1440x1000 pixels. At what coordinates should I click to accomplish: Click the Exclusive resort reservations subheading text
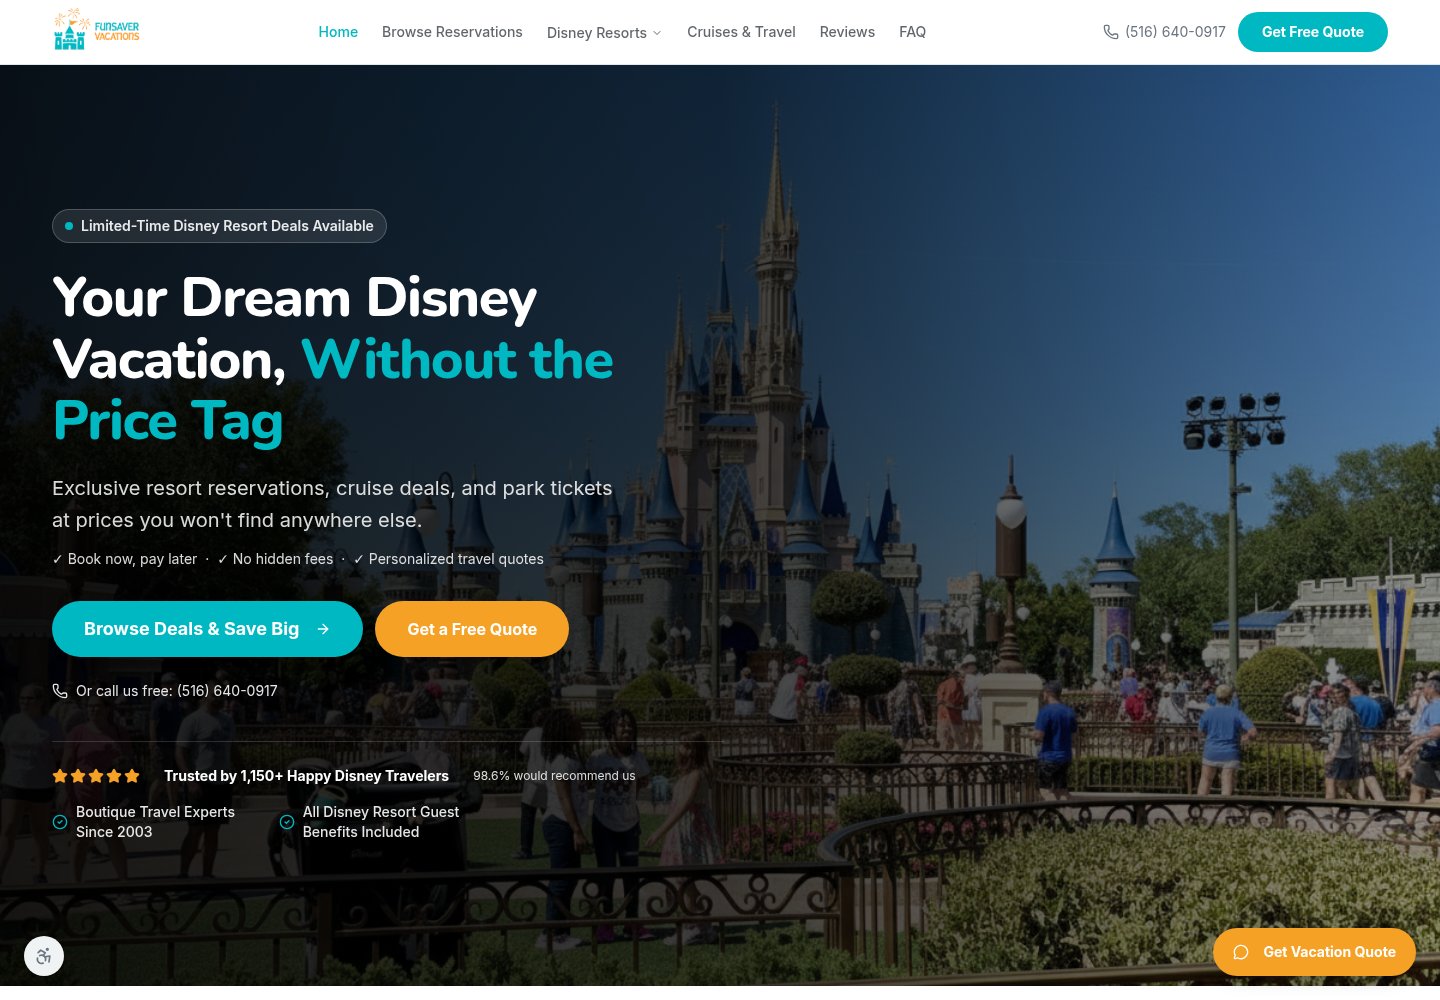click(332, 504)
